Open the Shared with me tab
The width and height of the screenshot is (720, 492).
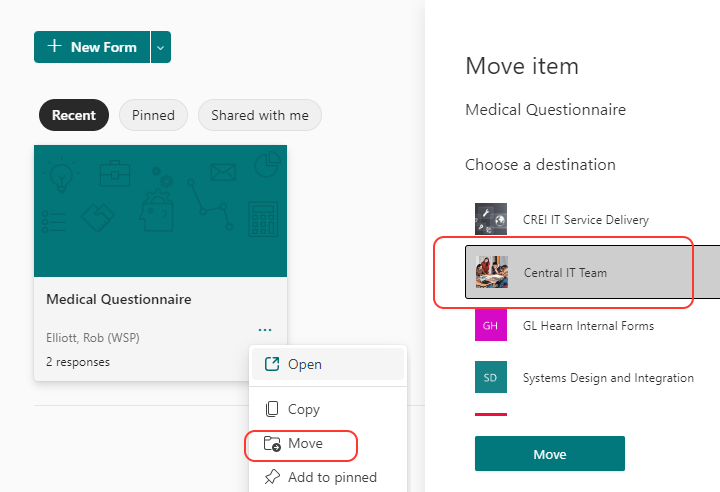pos(260,115)
